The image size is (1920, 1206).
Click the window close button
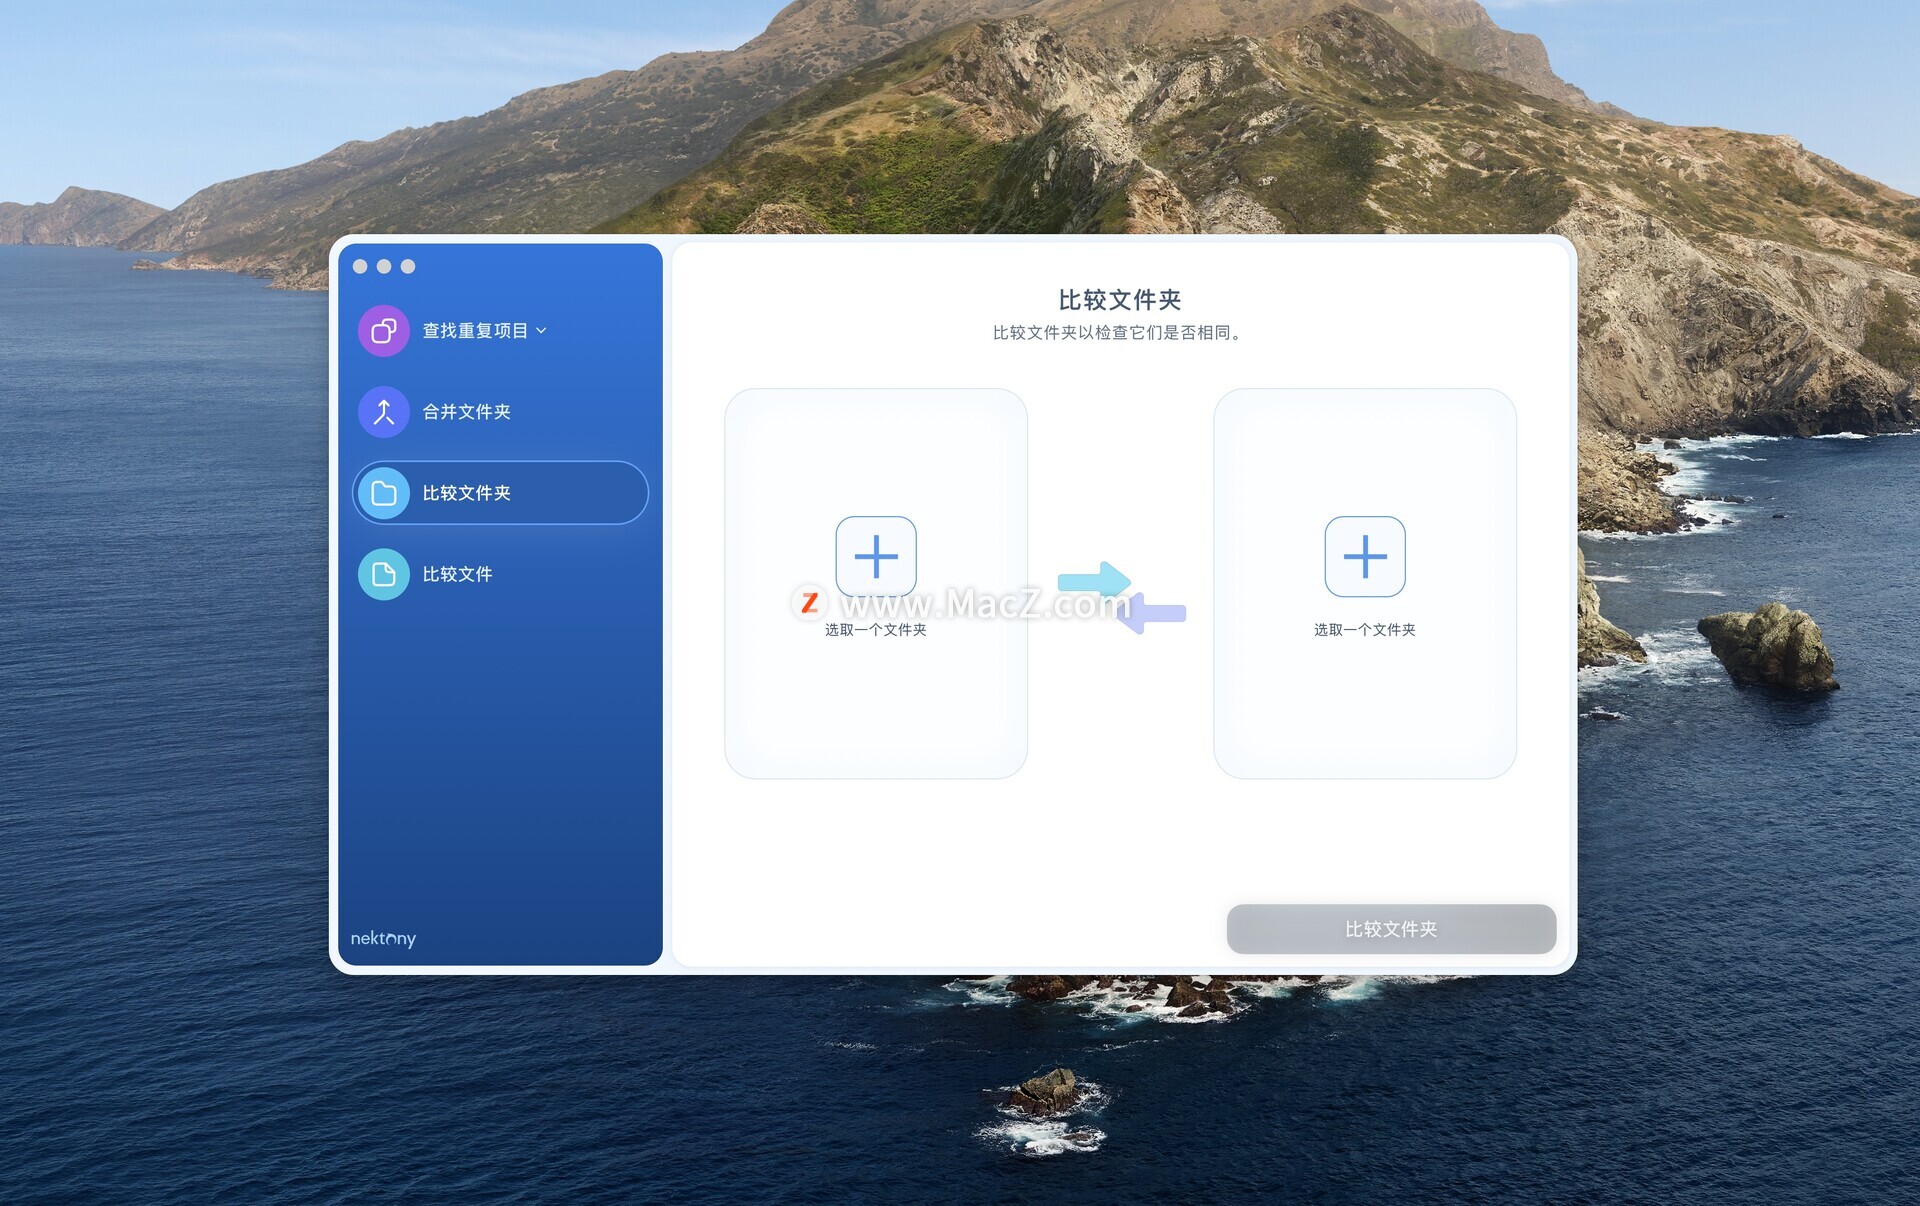point(360,266)
